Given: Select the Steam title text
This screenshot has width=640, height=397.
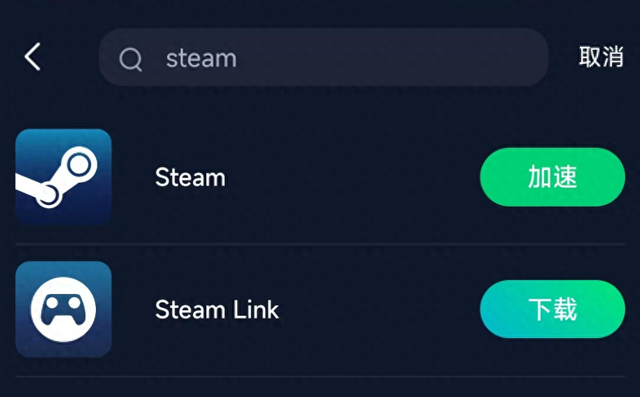Looking at the screenshot, I should coord(190,177).
